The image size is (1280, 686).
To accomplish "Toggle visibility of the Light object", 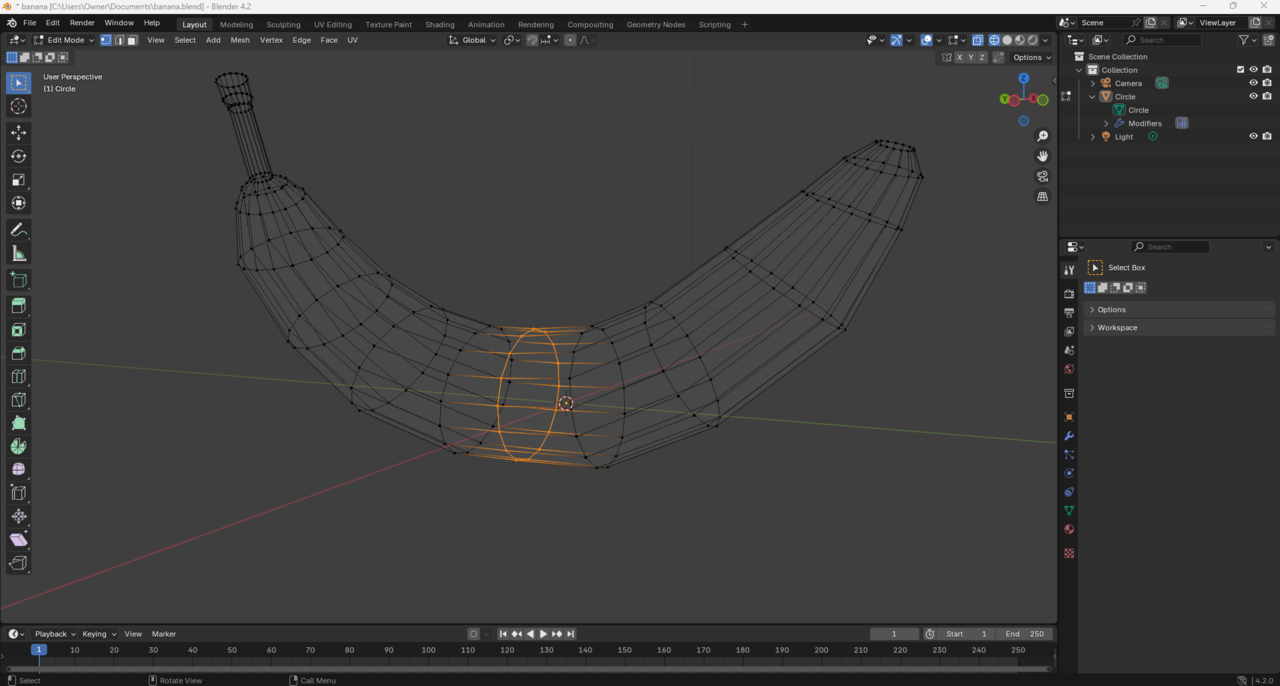I will tap(1253, 136).
